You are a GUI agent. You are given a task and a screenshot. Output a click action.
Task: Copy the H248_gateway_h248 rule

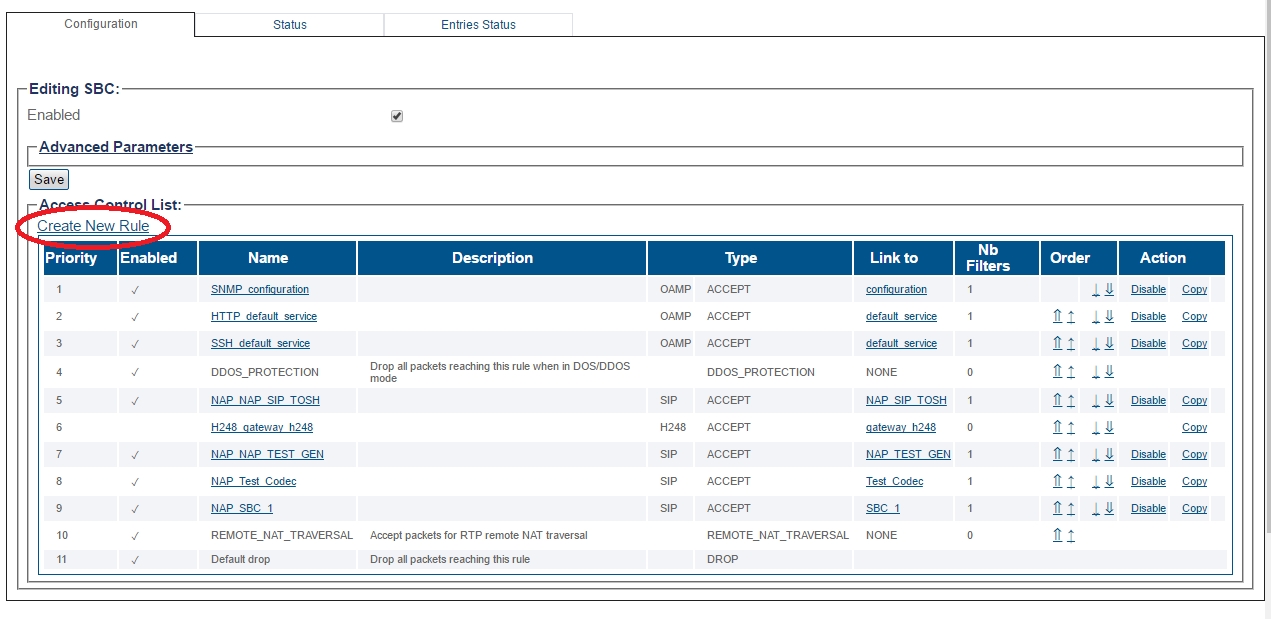(1194, 428)
